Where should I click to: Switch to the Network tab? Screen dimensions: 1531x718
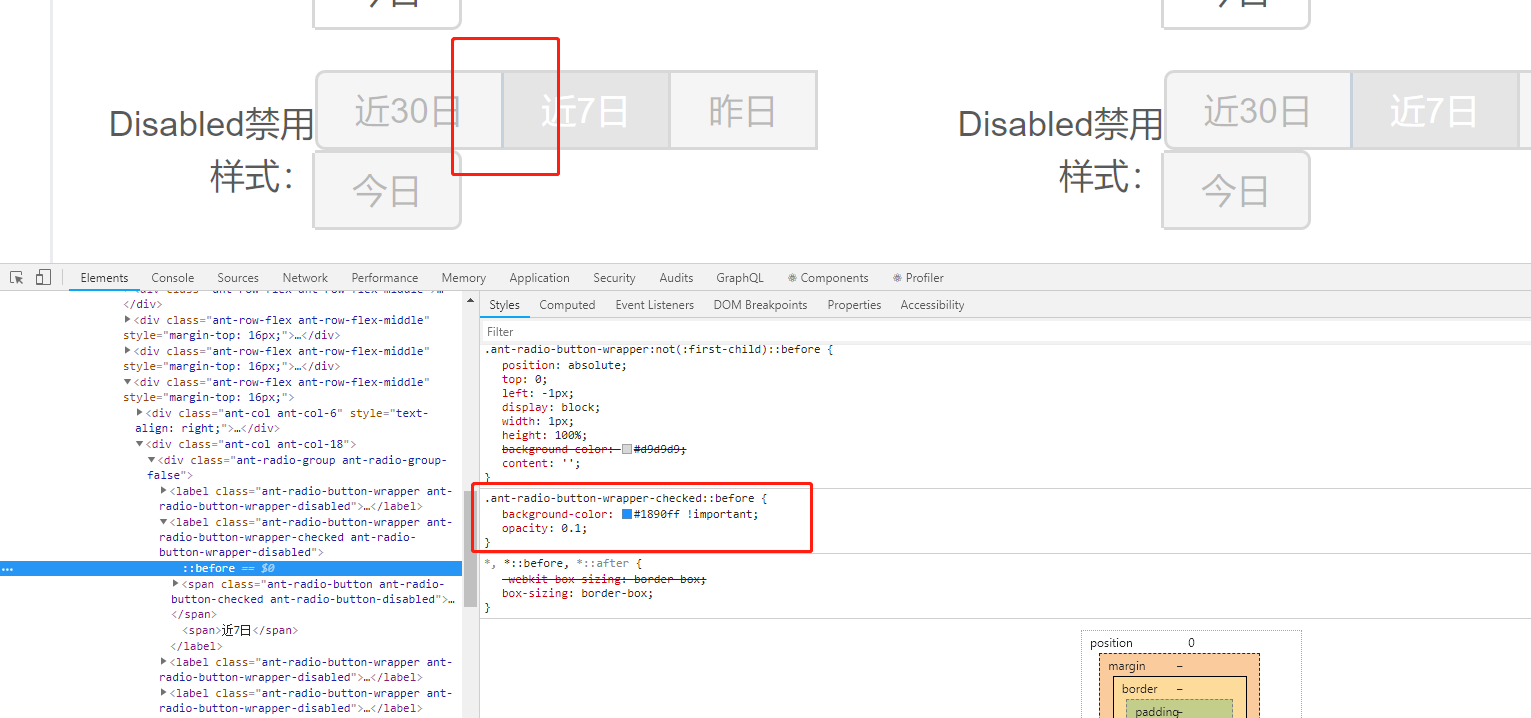pos(305,278)
